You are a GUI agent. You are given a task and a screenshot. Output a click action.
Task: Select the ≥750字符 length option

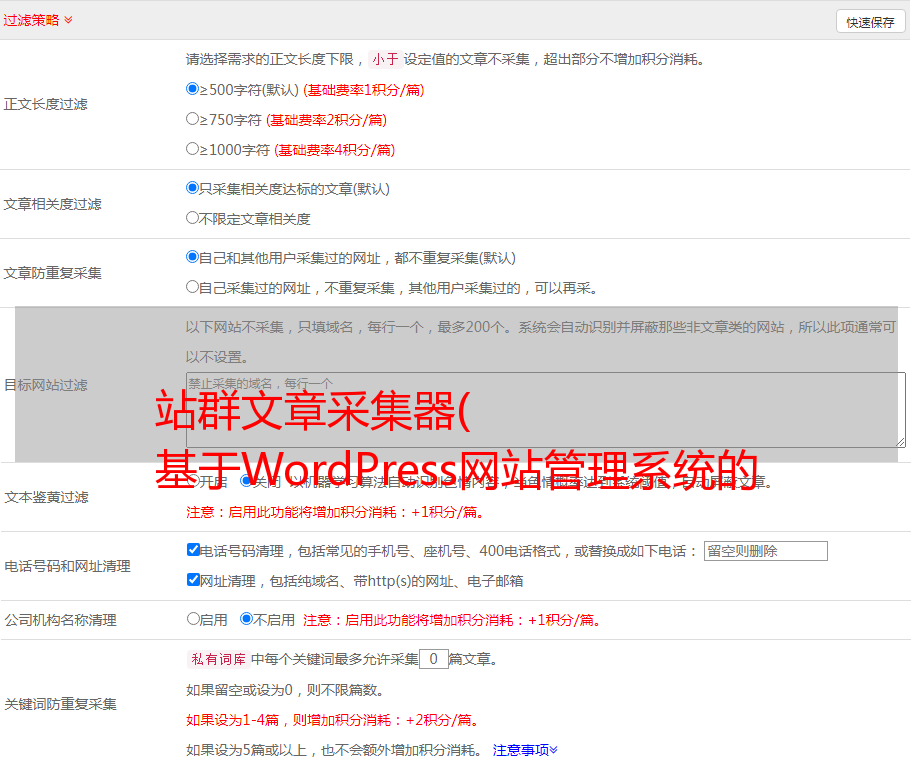click(192, 119)
